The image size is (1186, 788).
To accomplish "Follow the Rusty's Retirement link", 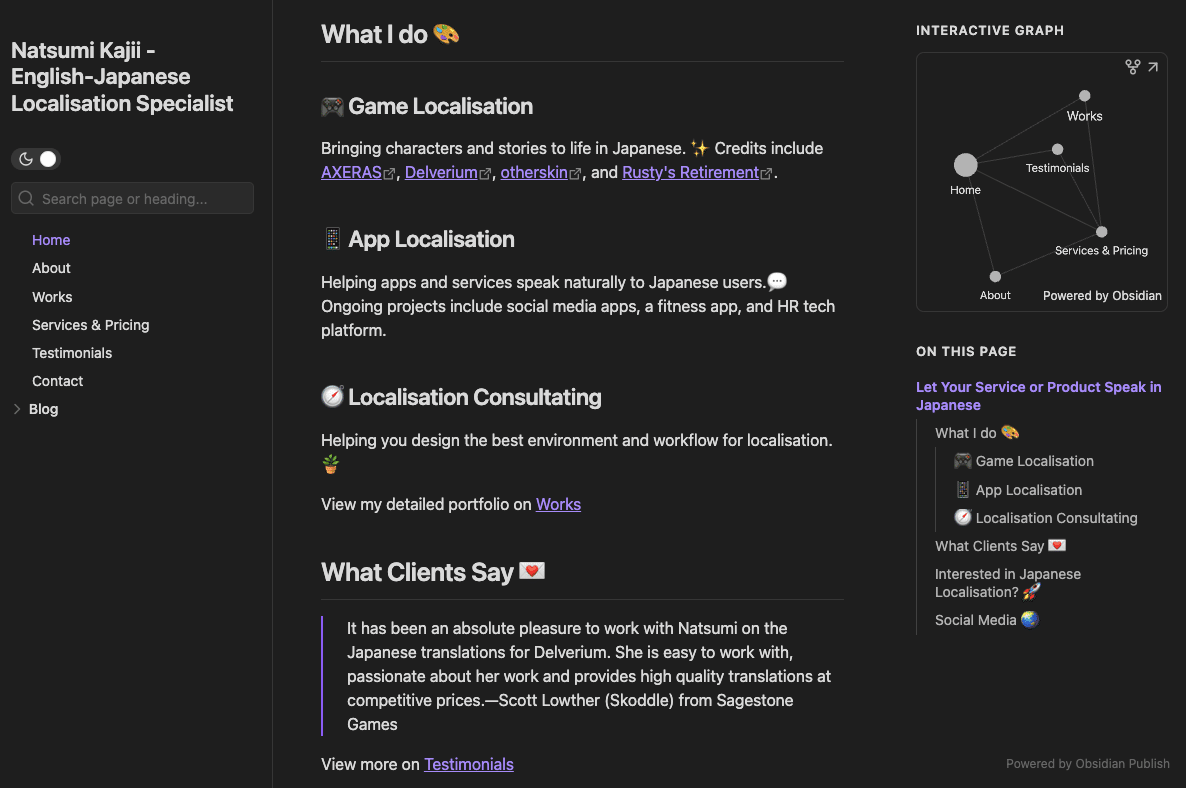I will click(x=690, y=173).
